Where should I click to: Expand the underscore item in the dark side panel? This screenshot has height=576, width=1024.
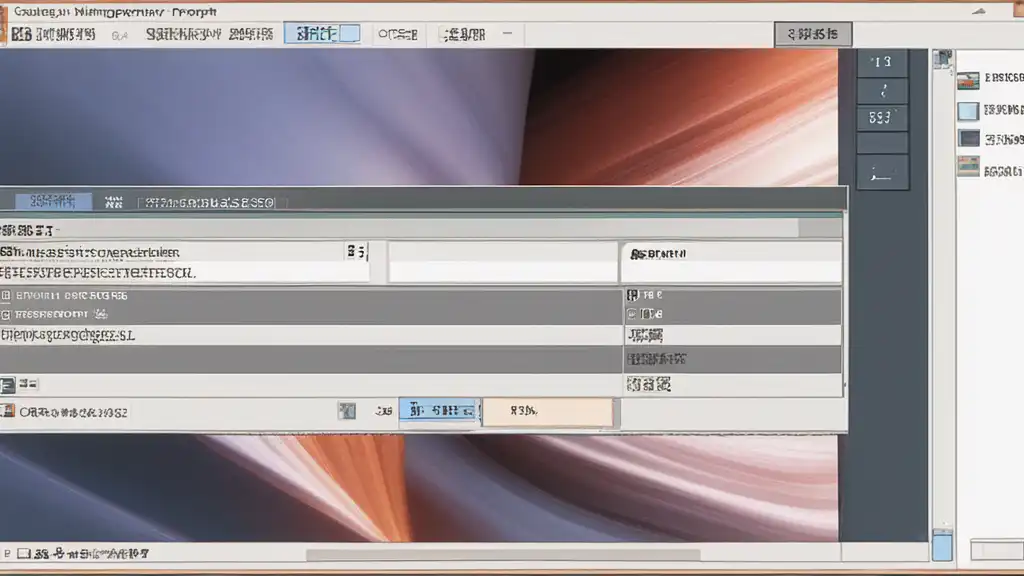tap(881, 173)
